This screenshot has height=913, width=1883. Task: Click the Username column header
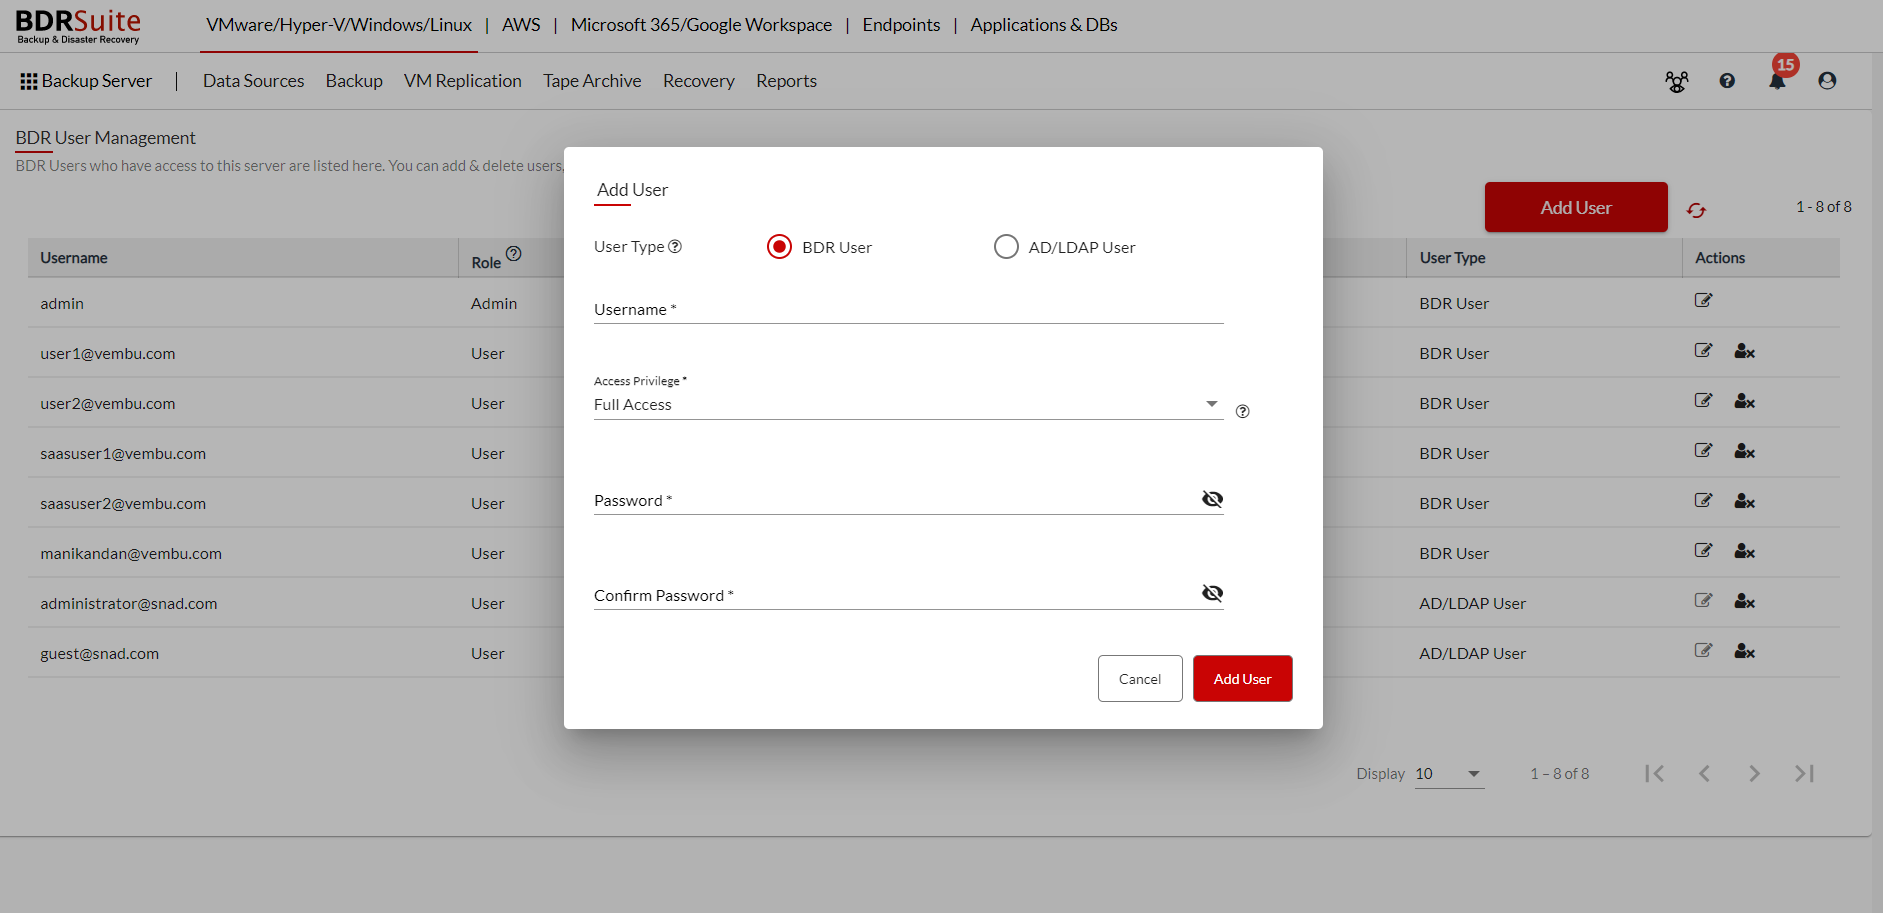(74, 258)
